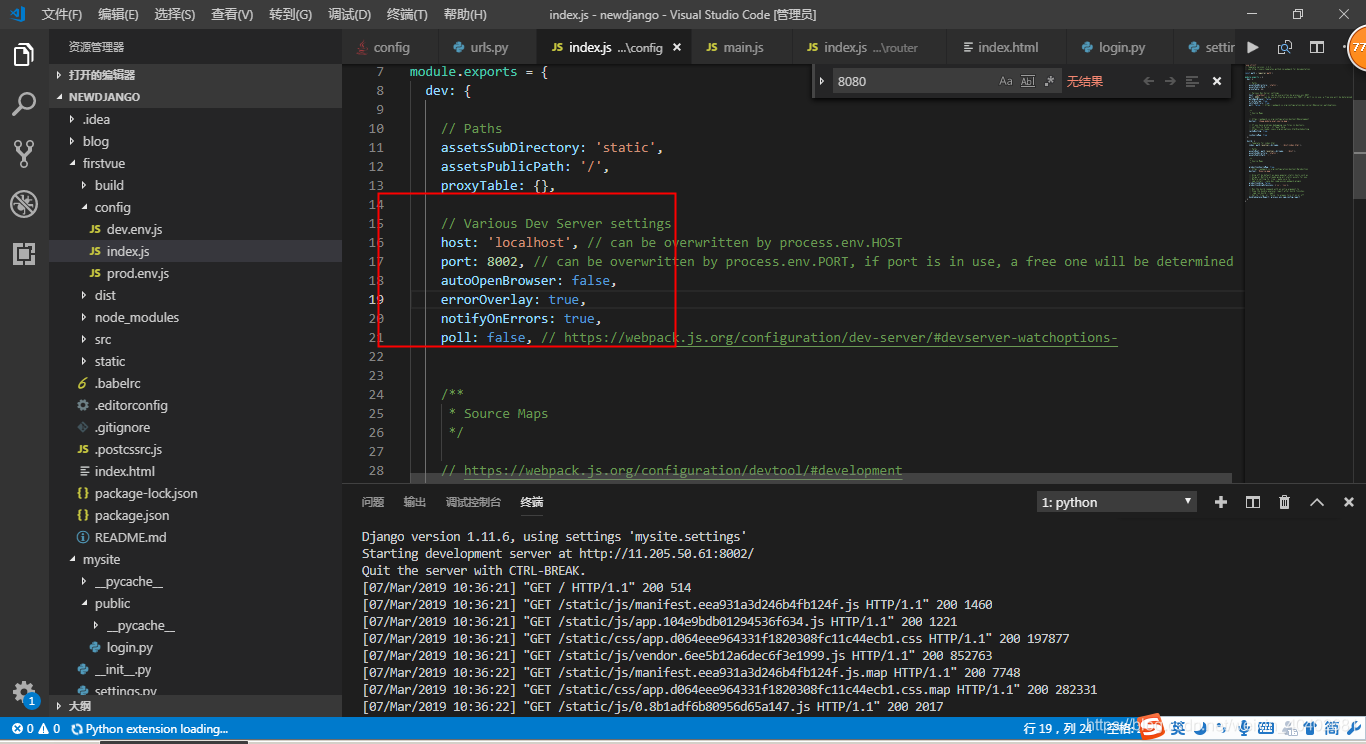Image resolution: width=1366 pixels, height=744 pixels.
Task: Expand the 大纲 outline section
Action: point(195,705)
